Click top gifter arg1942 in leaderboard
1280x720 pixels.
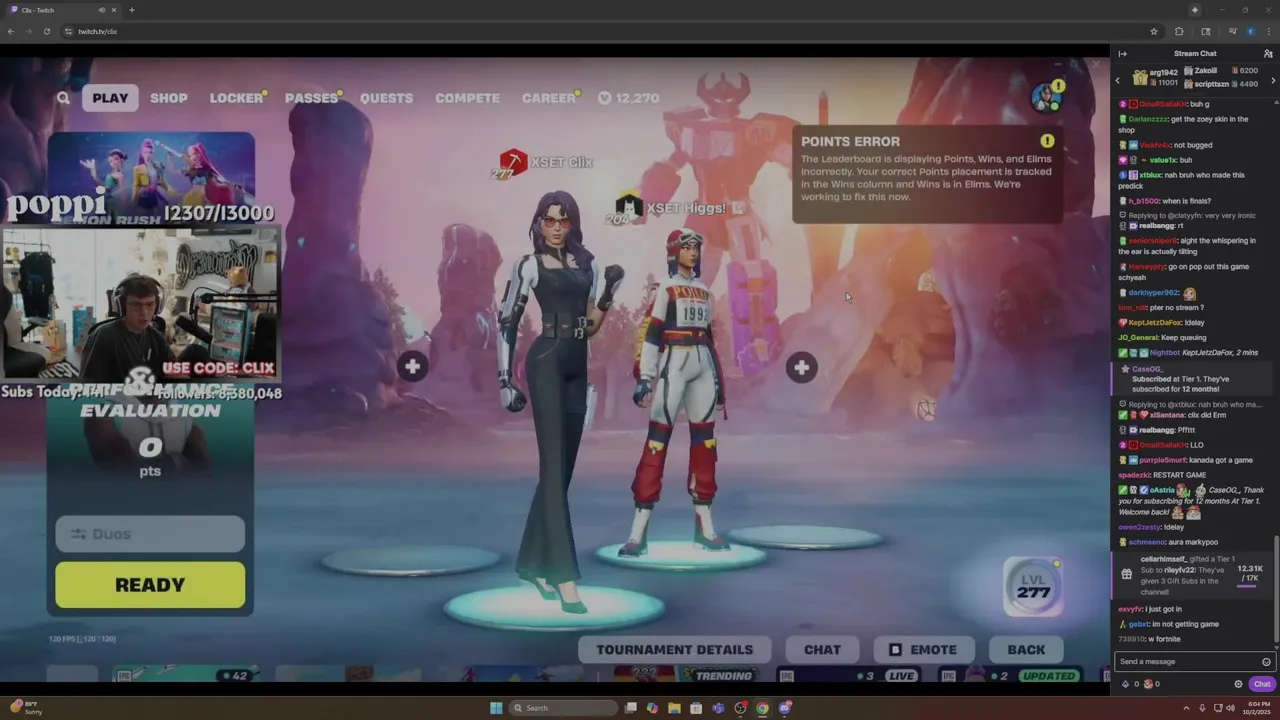click(x=1155, y=78)
